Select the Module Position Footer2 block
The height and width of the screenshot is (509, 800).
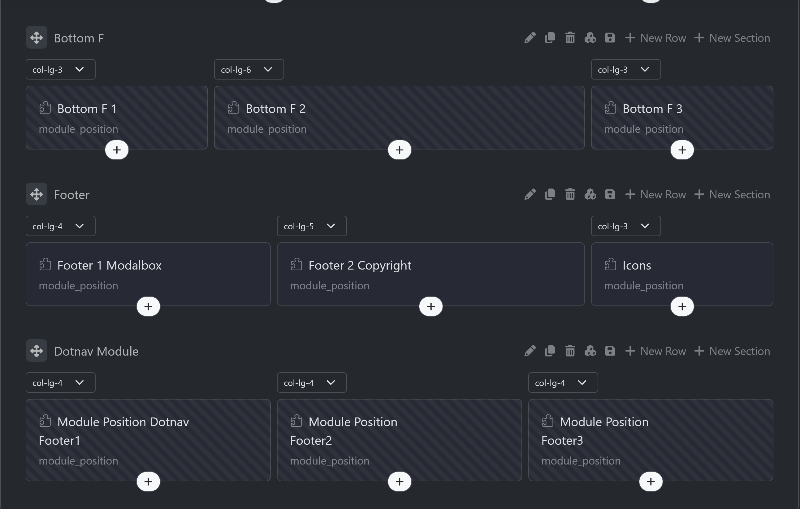(399, 440)
